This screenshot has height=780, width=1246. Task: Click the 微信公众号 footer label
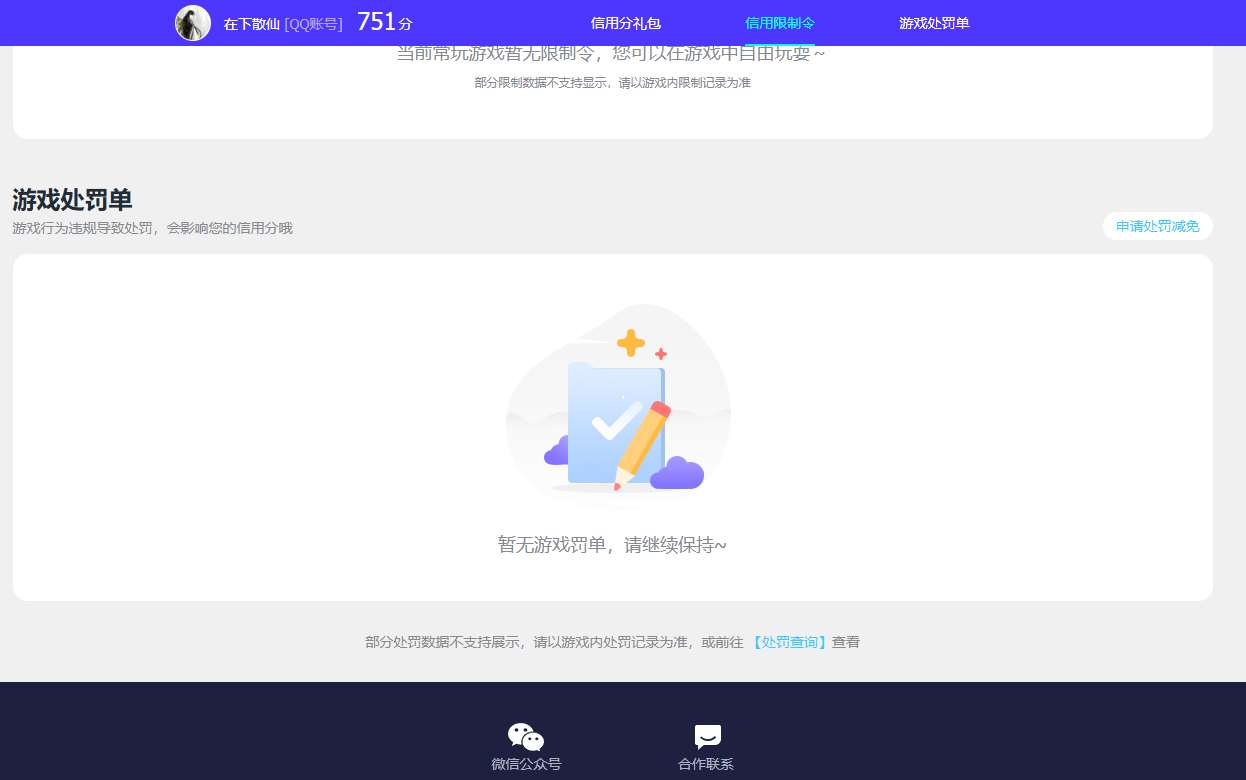tap(526, 764)
